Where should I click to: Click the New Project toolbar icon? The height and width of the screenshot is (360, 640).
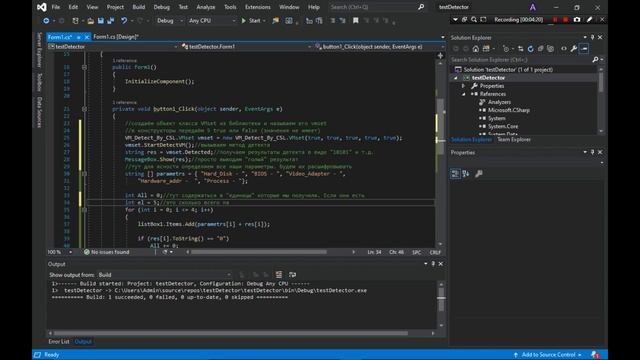pyautogui.click(x=76, y=20)
